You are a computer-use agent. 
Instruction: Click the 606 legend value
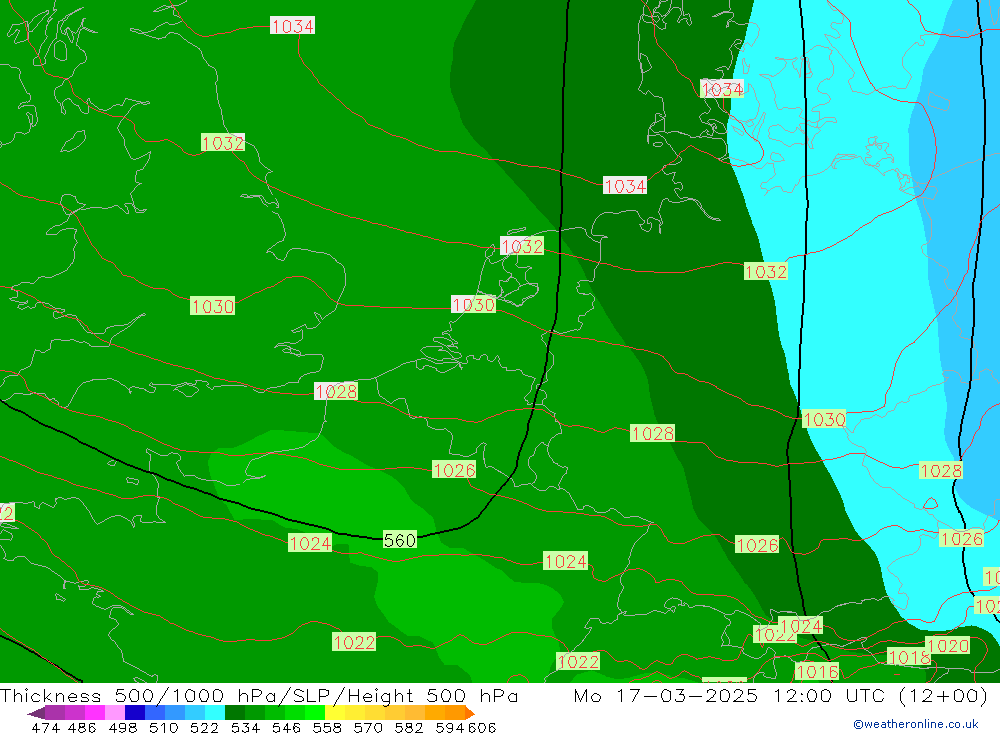click(482, 727)
